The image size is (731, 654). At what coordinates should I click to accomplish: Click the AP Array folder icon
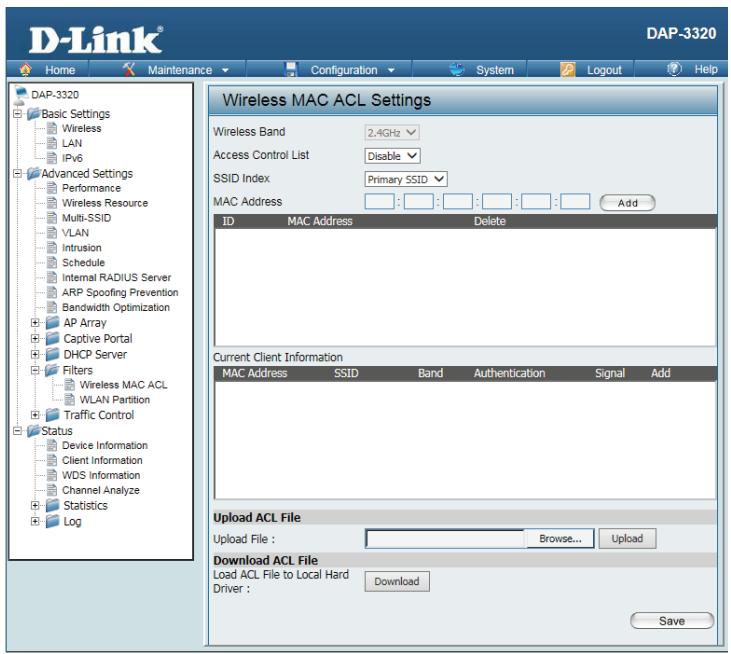53,323
